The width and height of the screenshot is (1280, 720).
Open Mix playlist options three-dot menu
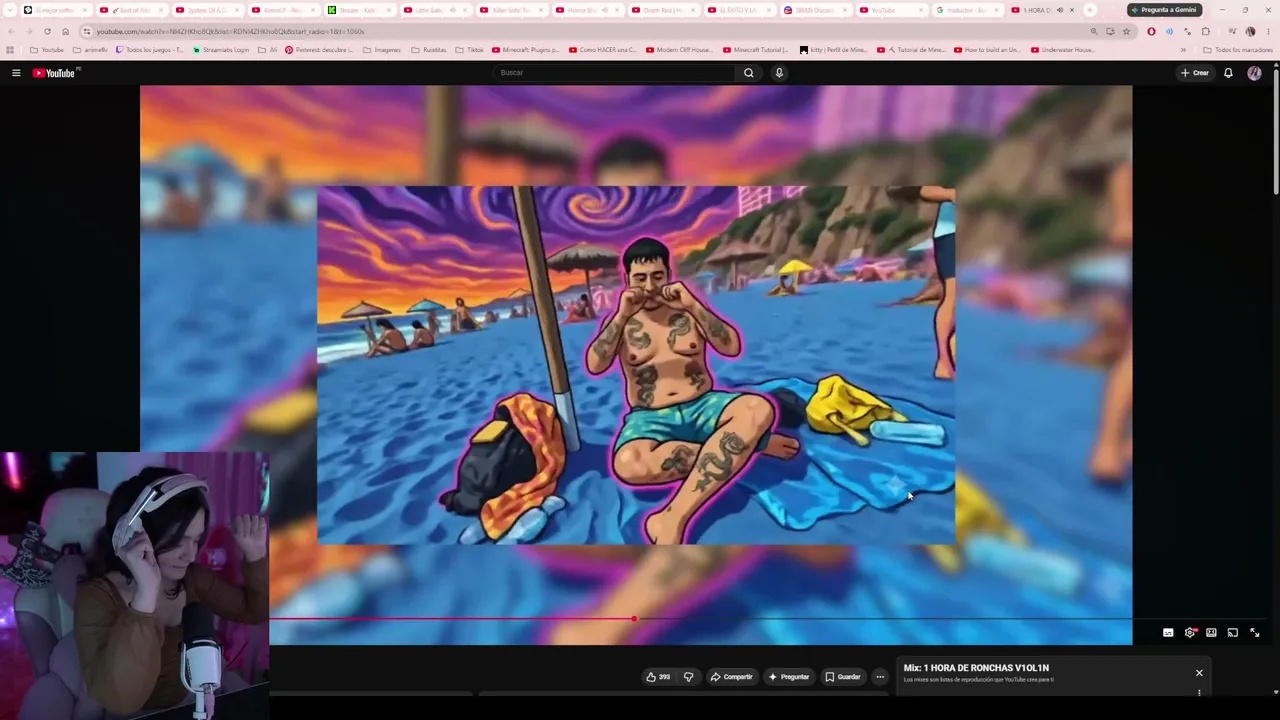(x=1199, y=692)
